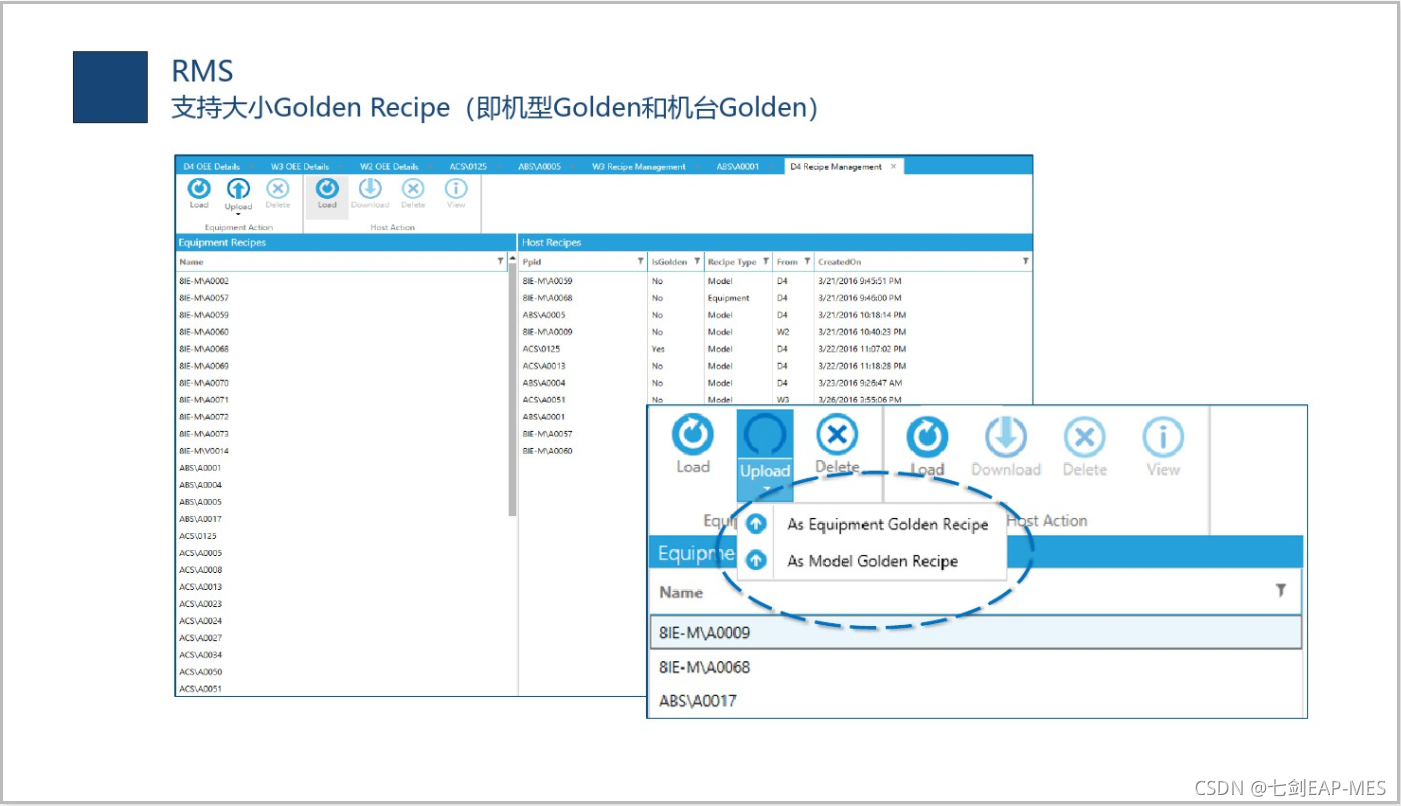Screen dimensions: 1401x806
Task: Click the Upload icon in the main window toolbar
Action: (x=238, y=188)
